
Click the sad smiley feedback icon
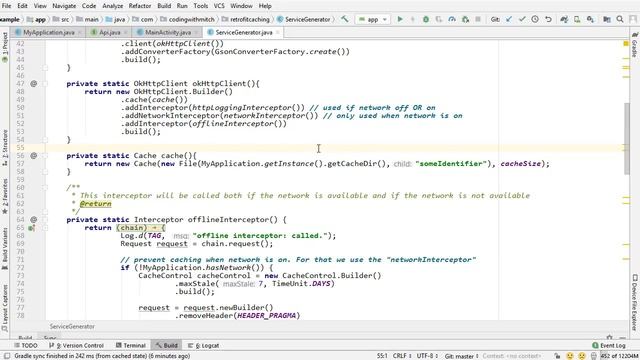point(582,356)
